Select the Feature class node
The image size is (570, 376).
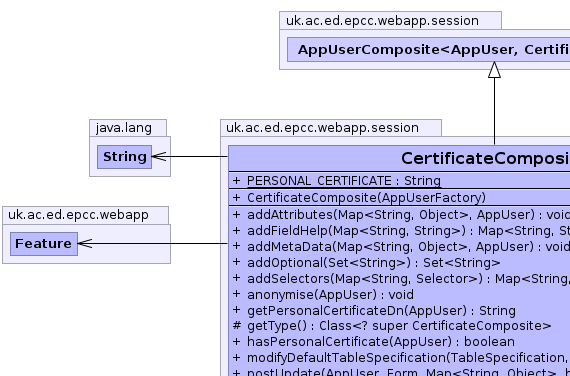(44, 244)
